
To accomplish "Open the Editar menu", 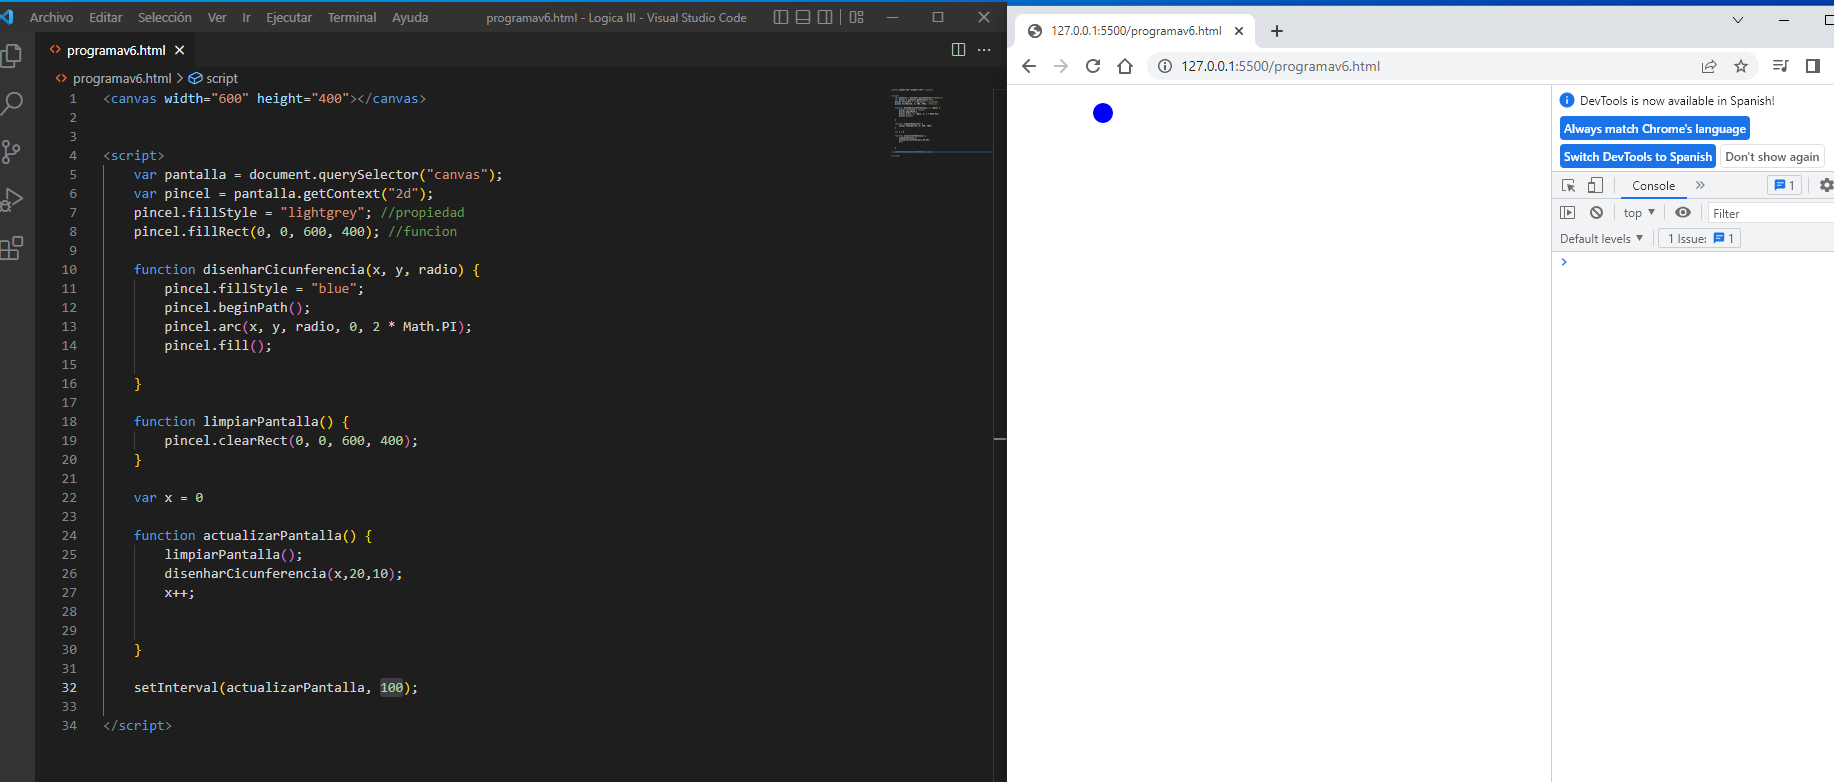I will (105, 17).
